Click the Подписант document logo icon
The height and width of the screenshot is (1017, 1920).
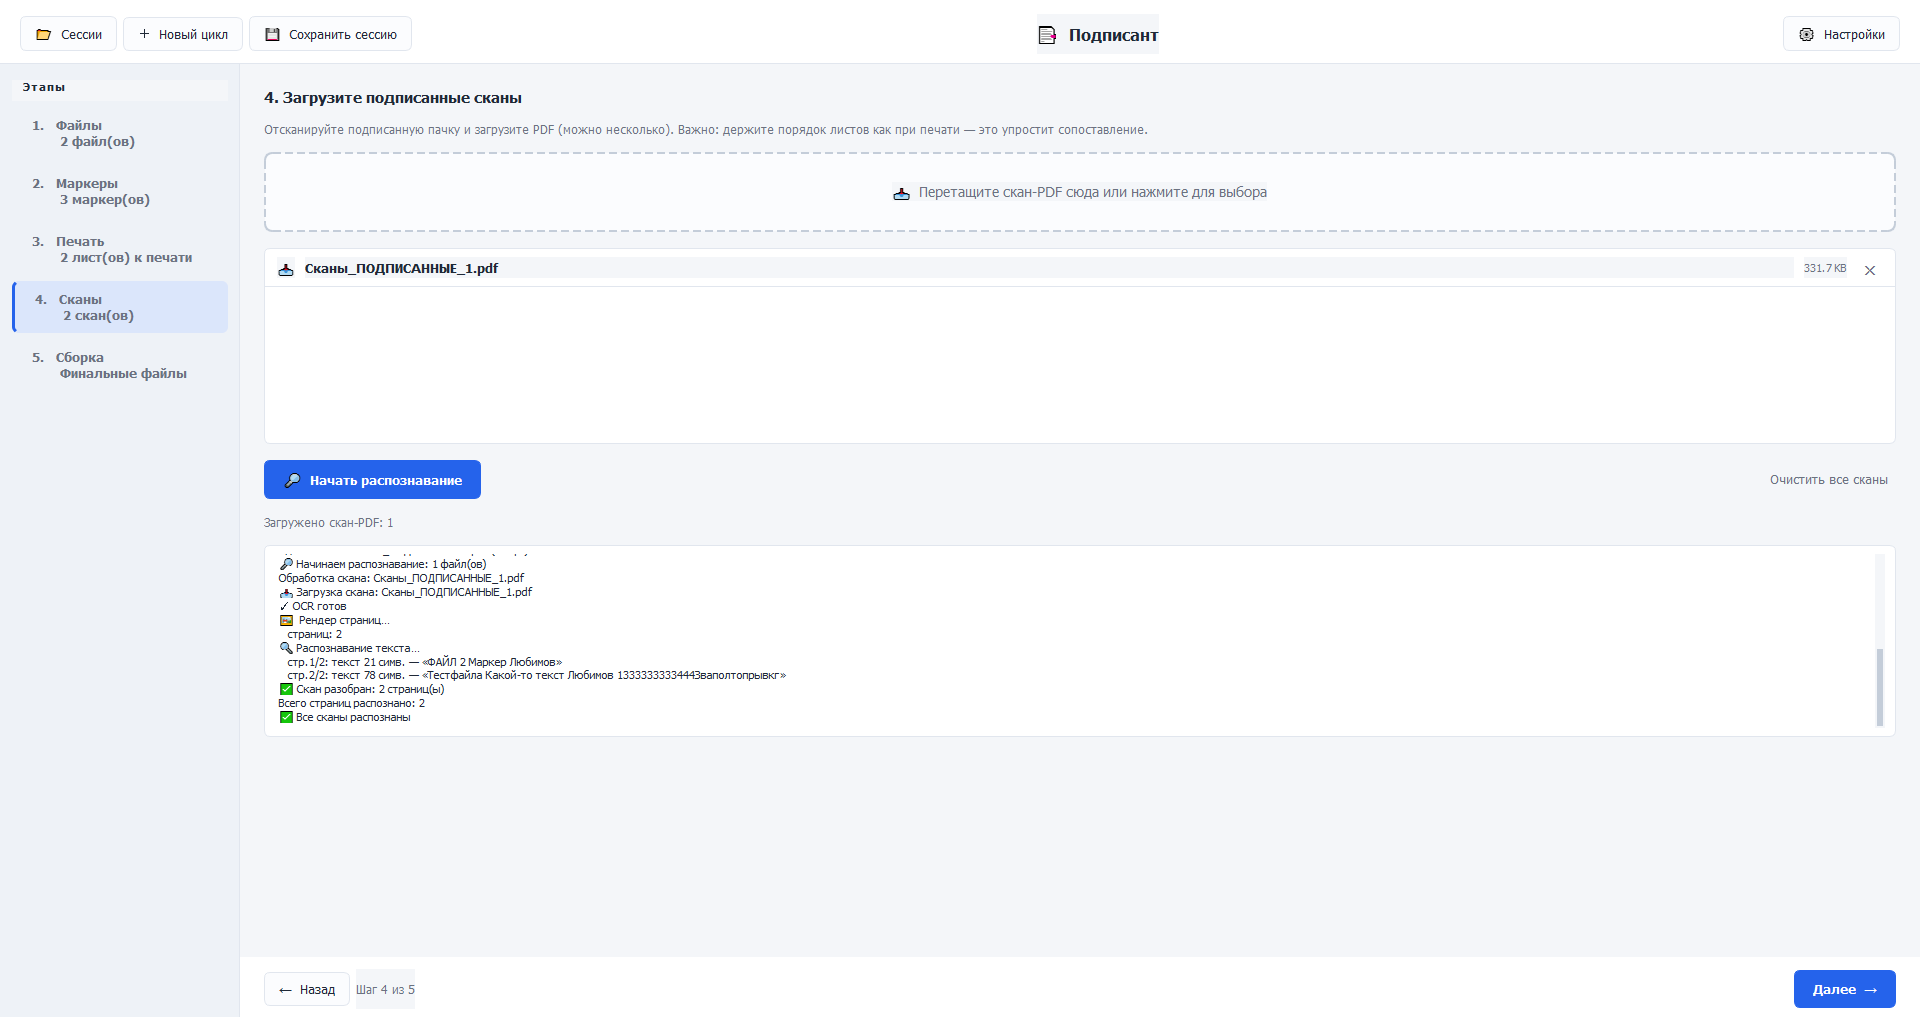coord(1047,35)
